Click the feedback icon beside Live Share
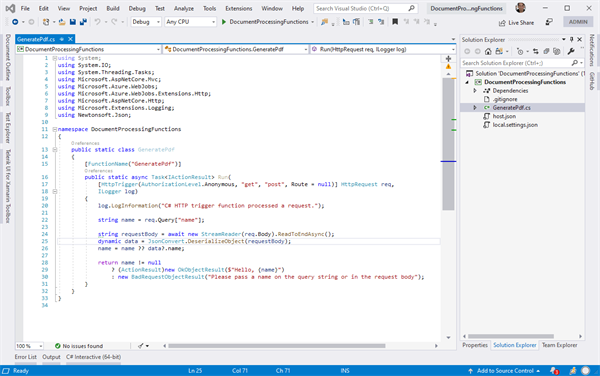The height and width of the screenshot is (376, 600). click(x=549, y=22)
